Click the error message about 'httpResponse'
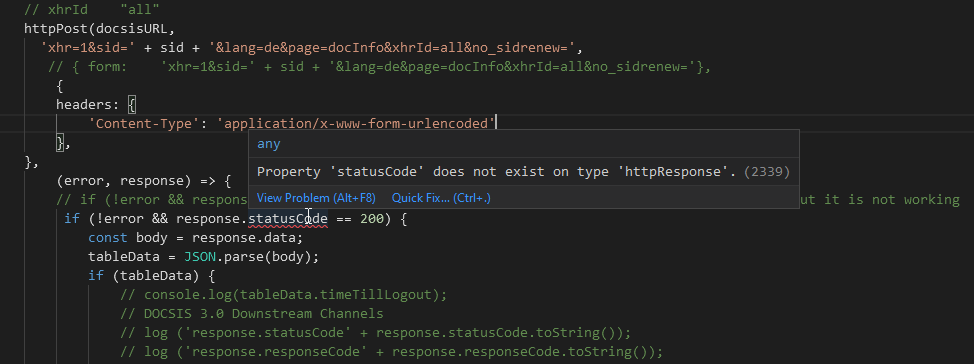 click(497, 172)
